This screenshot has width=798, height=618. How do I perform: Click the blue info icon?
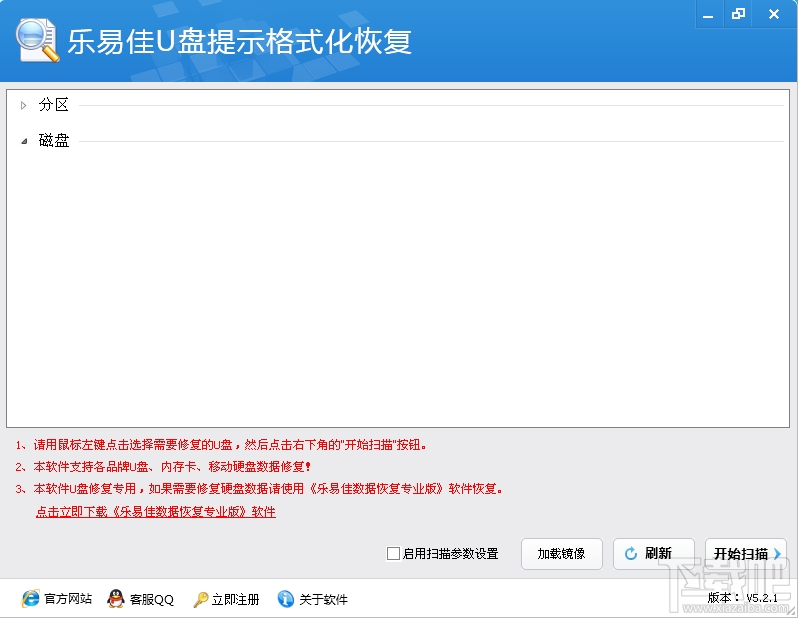pyautogui.click(x=286, y=599)
